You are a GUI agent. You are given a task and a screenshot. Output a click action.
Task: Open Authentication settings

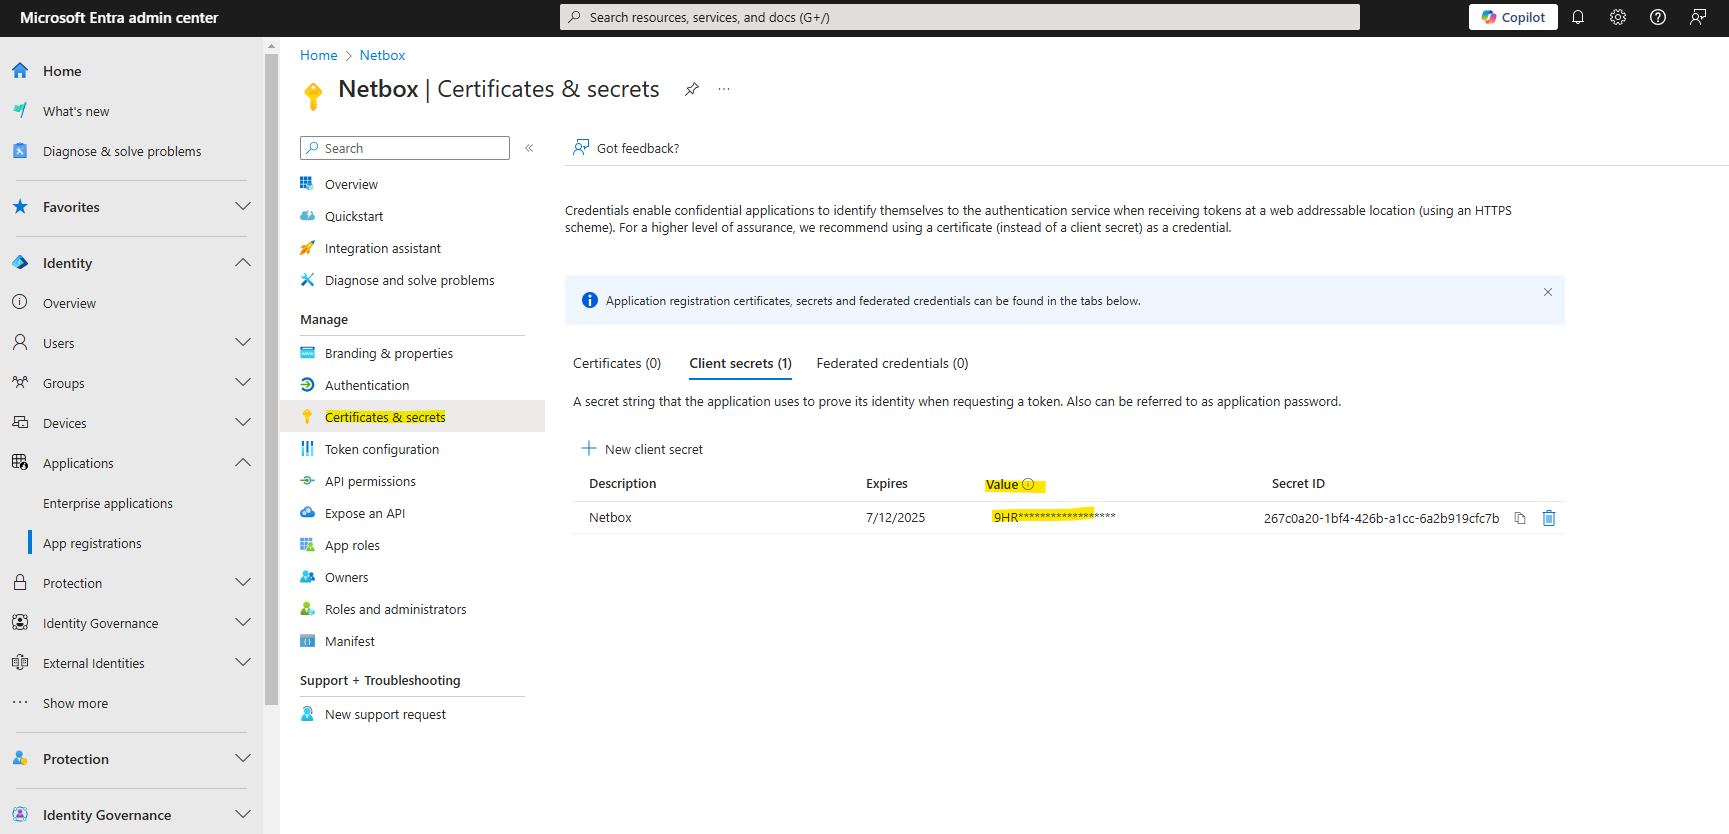(x=366, y=385)
